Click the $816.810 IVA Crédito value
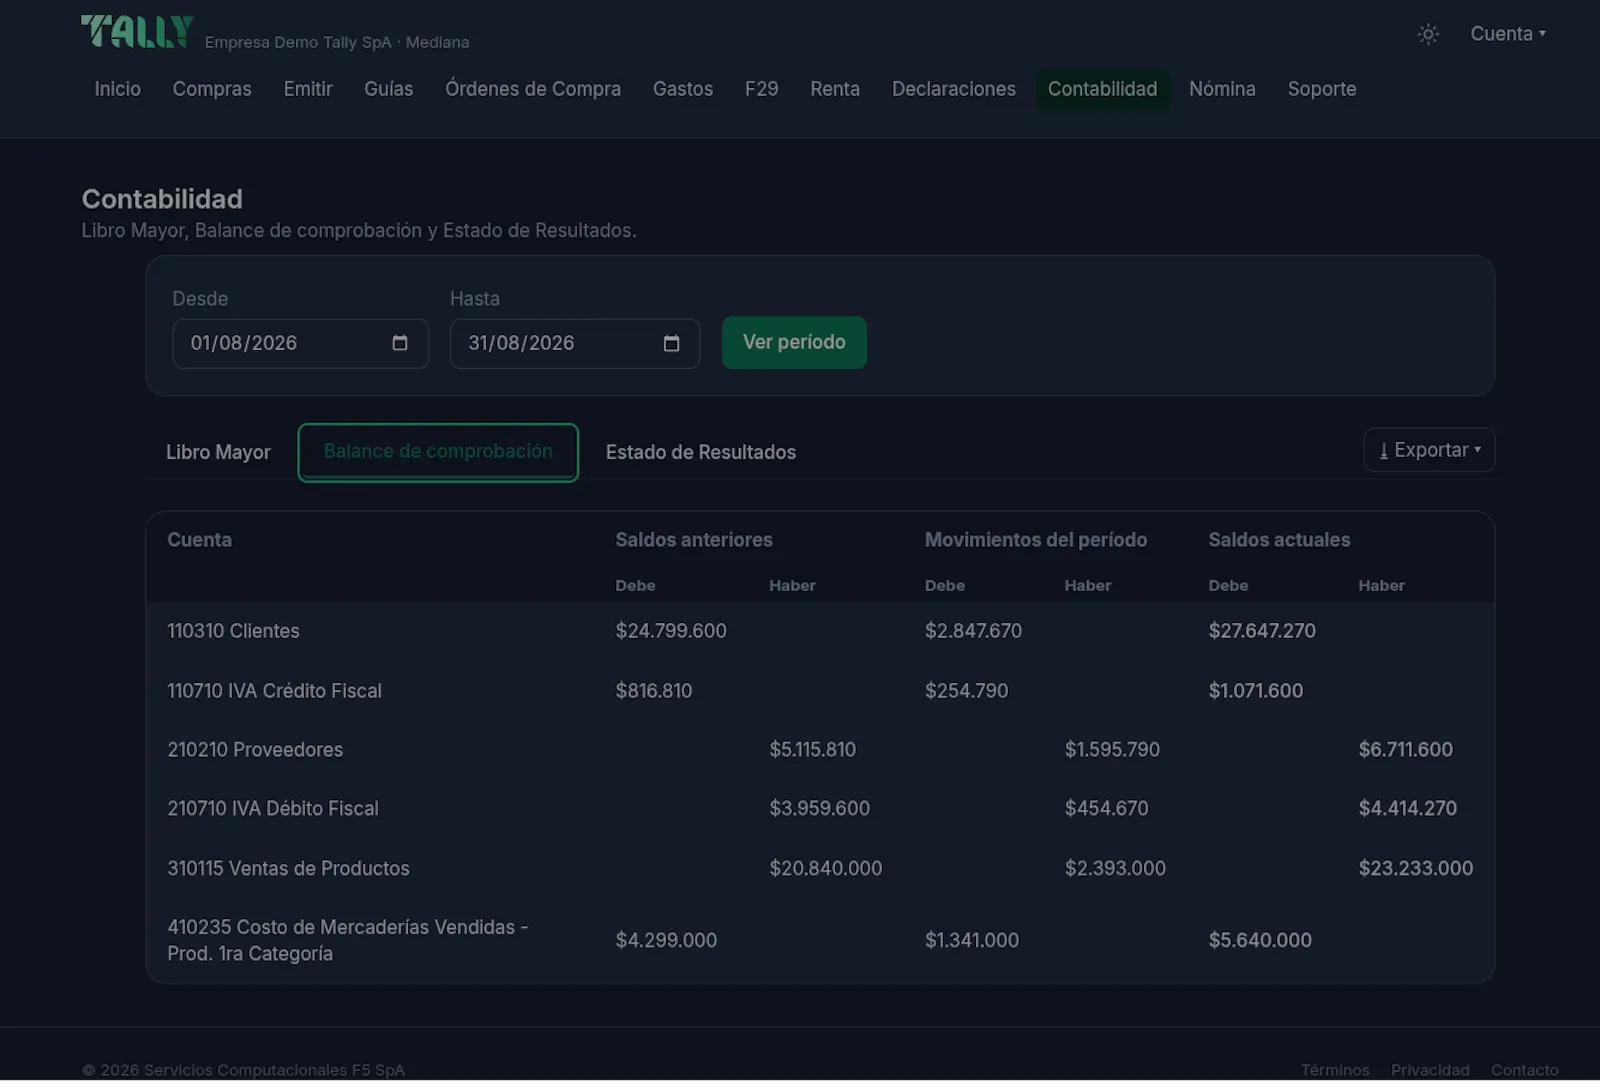Image resolution: width=1600 pixels, height=1085 pixels. tap(654, 691)
